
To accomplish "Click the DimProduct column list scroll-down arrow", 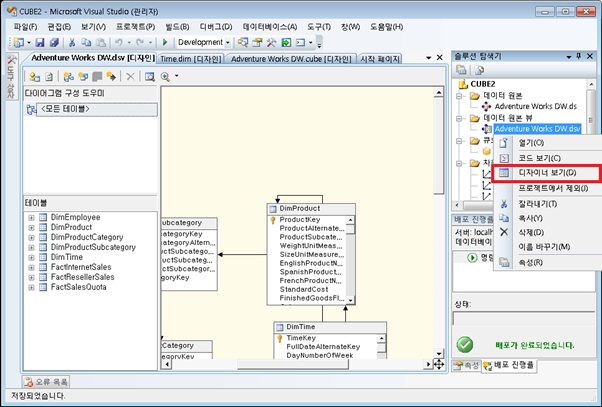I will 350,300.
